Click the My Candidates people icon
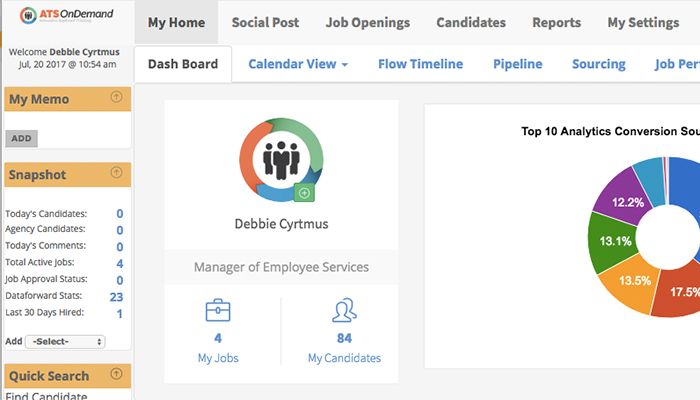 (344, 310)
